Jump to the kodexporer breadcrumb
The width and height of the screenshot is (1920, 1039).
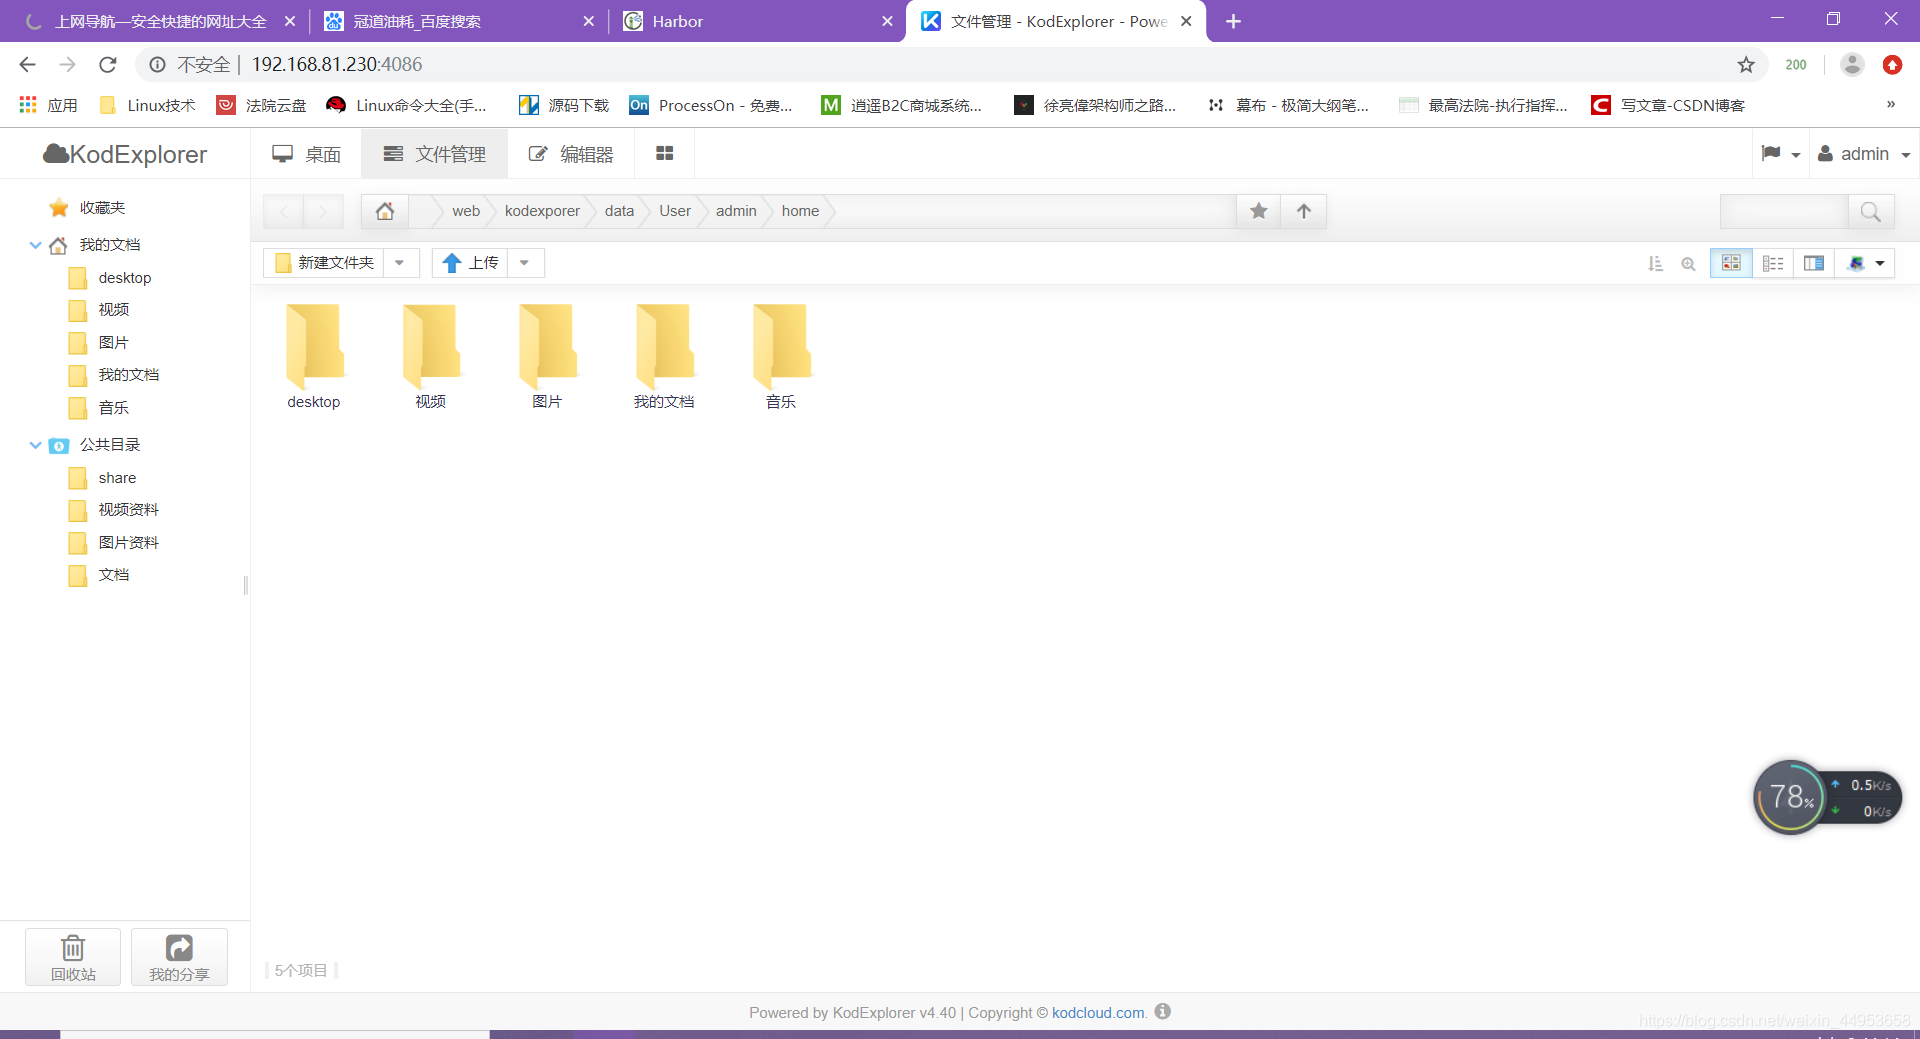(x=542, y=211)
